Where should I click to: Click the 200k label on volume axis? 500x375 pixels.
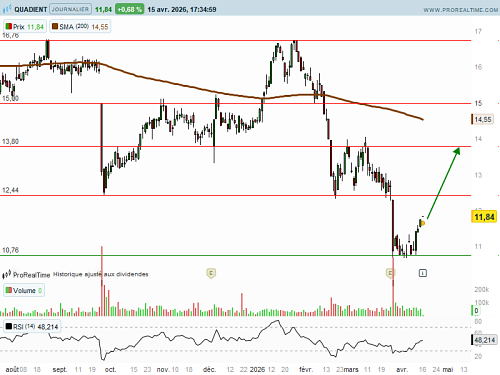(x=482, y=290)
